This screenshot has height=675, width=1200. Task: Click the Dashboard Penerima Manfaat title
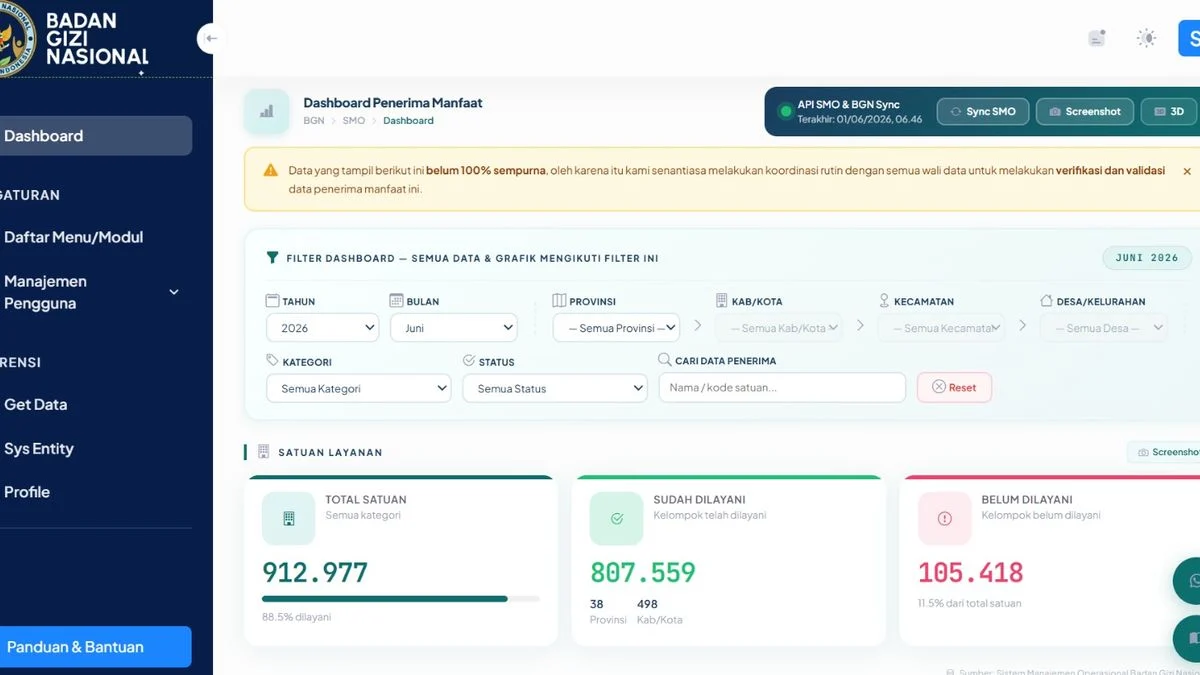[393, 102]
